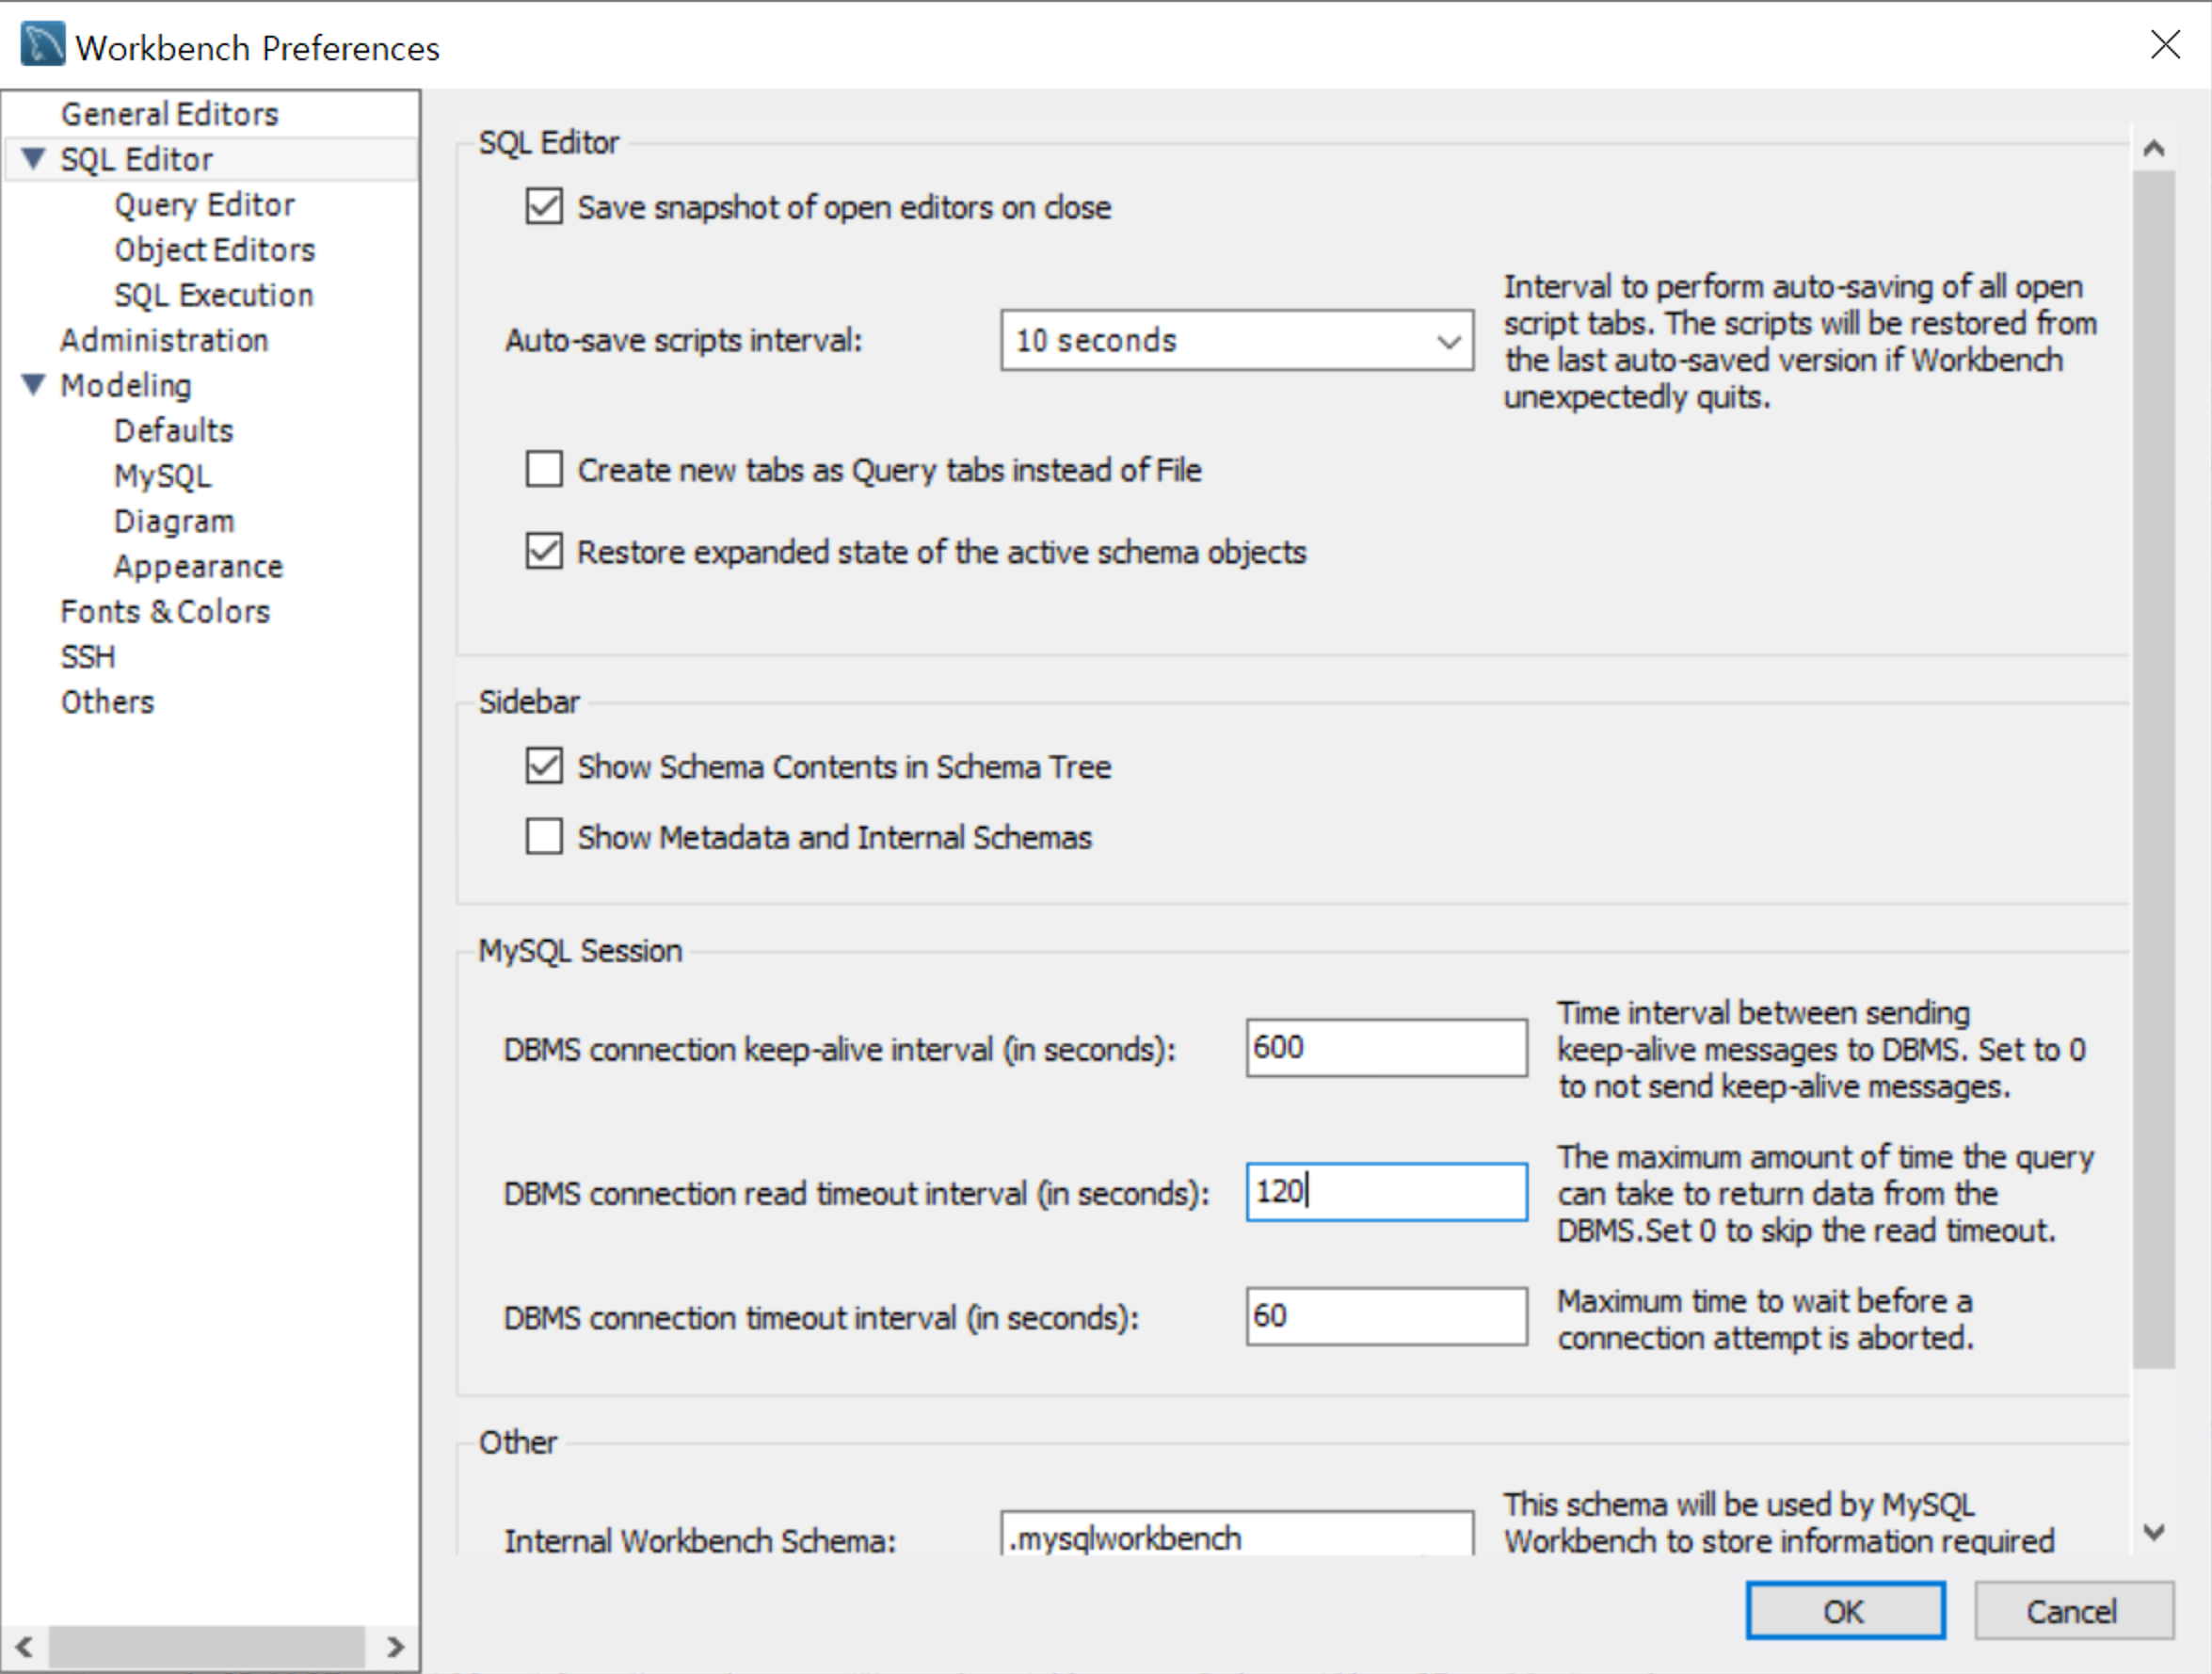Image resolution: width=2212 pixels, height=1674 pixels.
Task: Enable Create new tabs as Query tabs
Action: [x=544, y=469]
